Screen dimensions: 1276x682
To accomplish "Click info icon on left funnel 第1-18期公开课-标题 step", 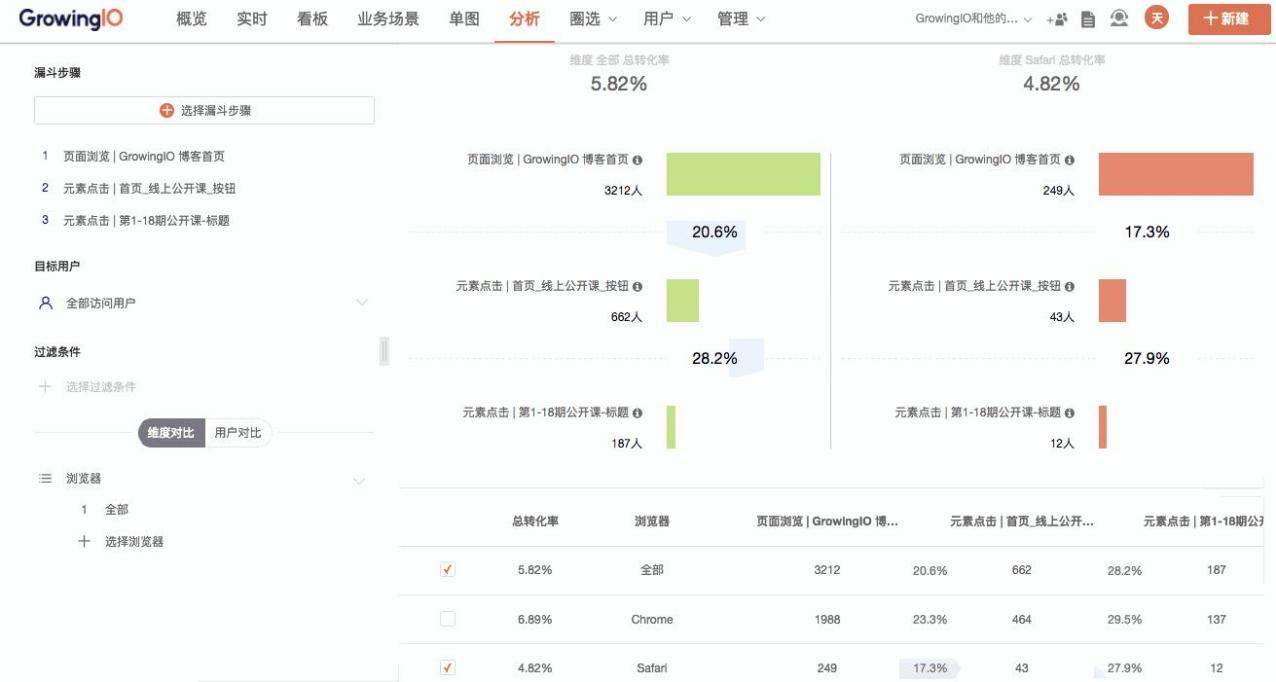I will point(638,413).
